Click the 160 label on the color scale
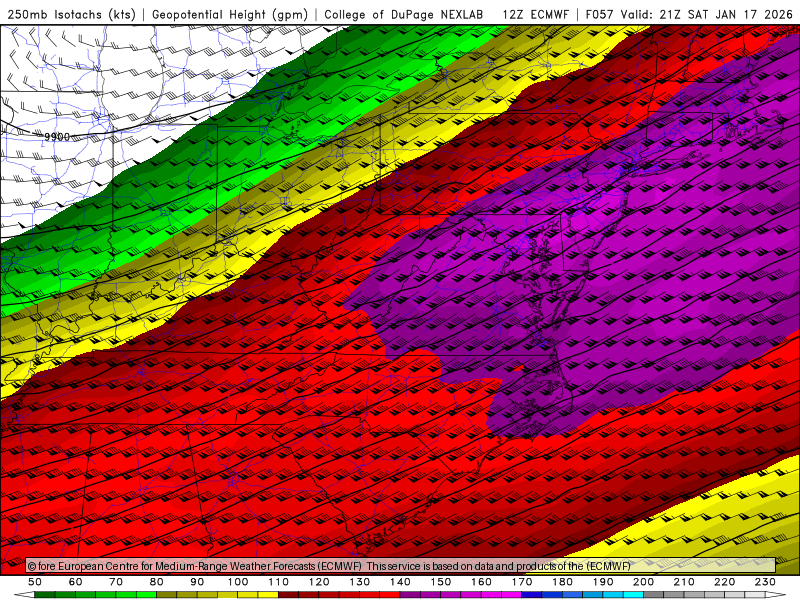 (x=482, y=582)
